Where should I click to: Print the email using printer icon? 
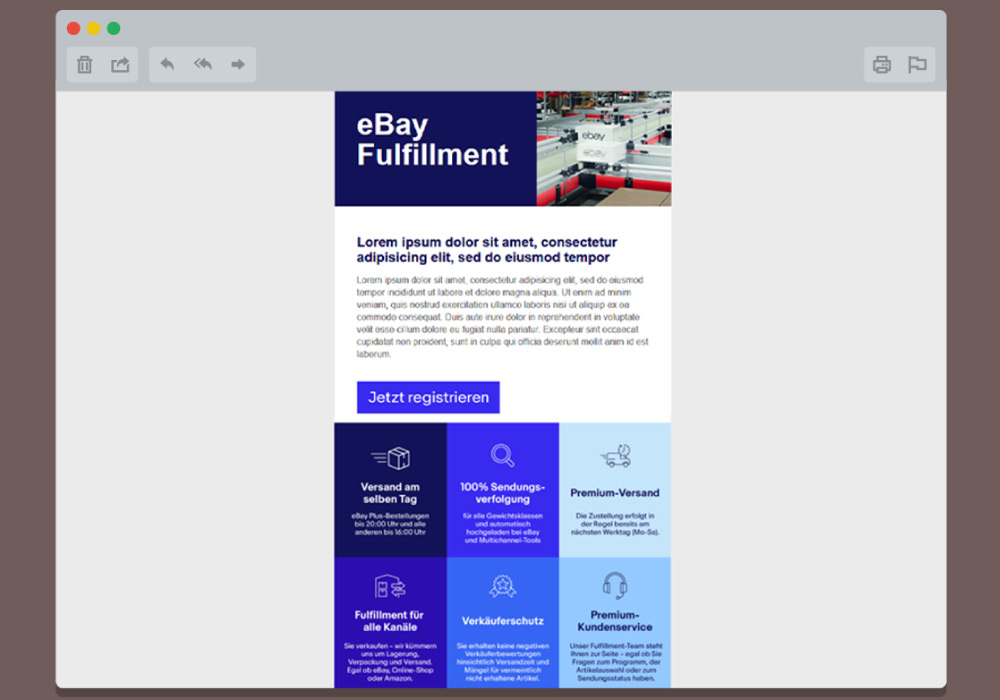[881, 65]
